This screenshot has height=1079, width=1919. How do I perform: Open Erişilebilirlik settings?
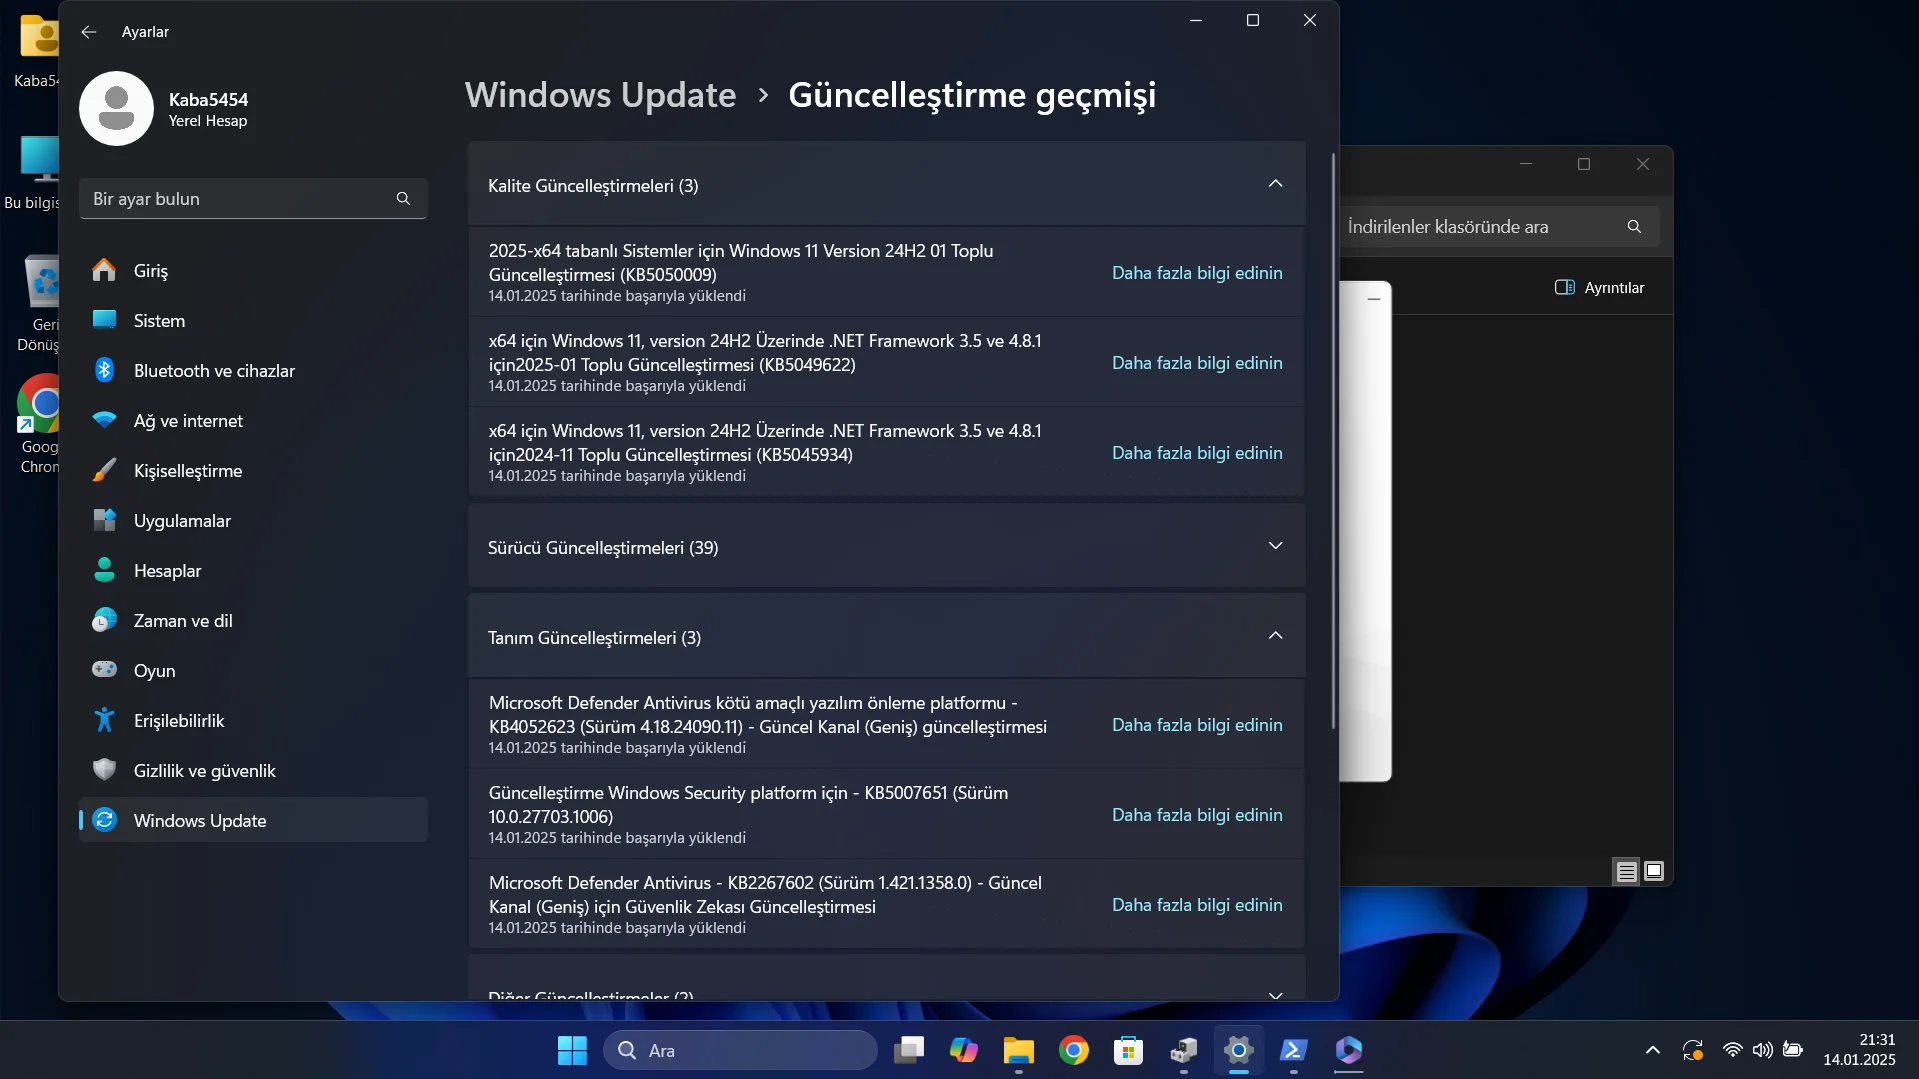[253, 721]
